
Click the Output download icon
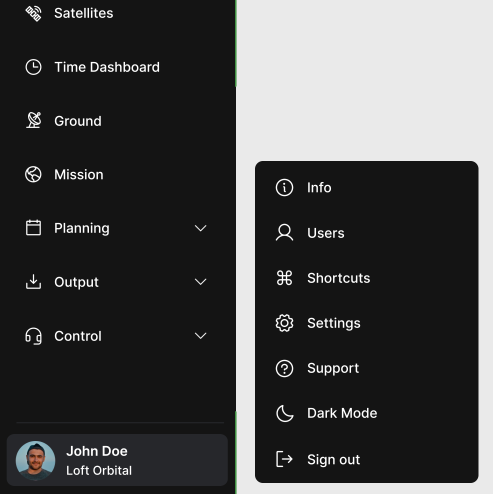tap(33, 282)
